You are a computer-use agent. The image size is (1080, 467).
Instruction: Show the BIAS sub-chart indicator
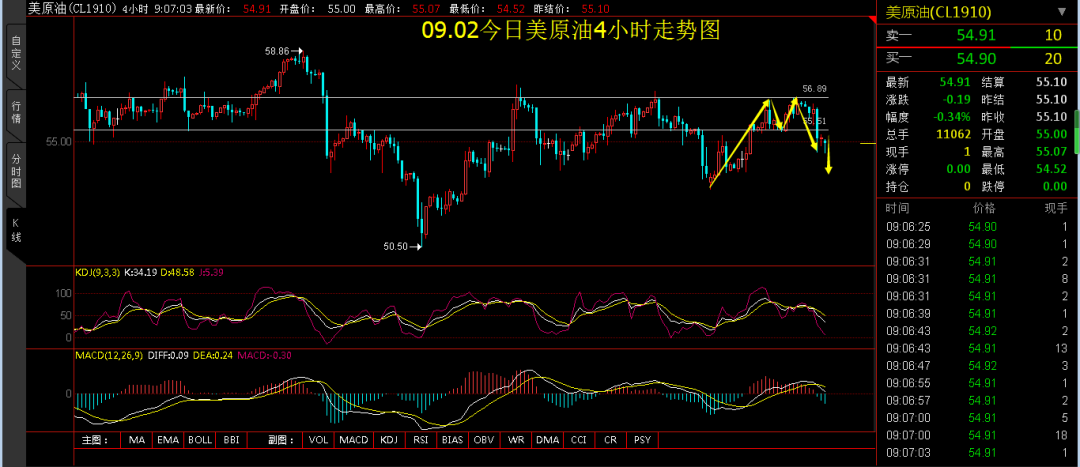pyautogui.click(x=453, y=439)
